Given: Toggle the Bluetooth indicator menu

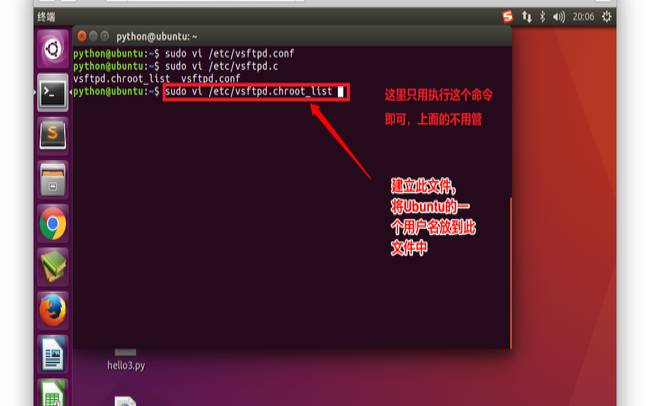Looking at the screenshot, I should [542, 17].
